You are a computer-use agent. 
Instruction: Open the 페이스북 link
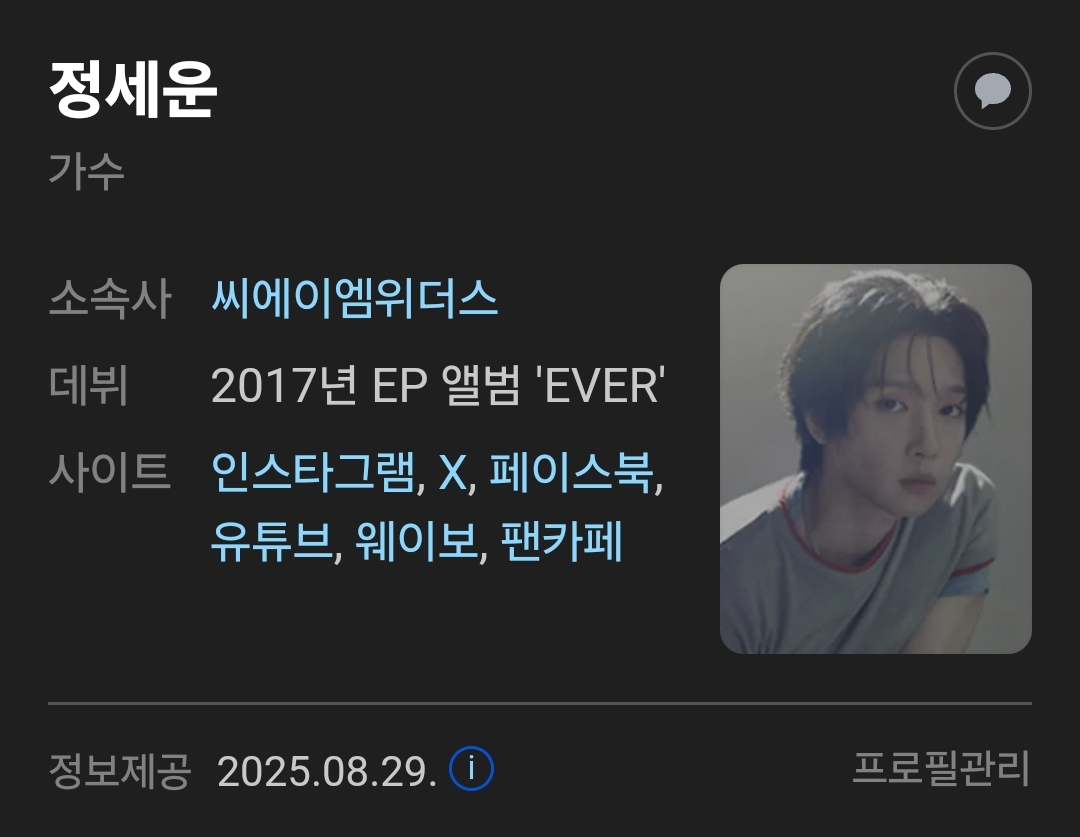[571, 472]
